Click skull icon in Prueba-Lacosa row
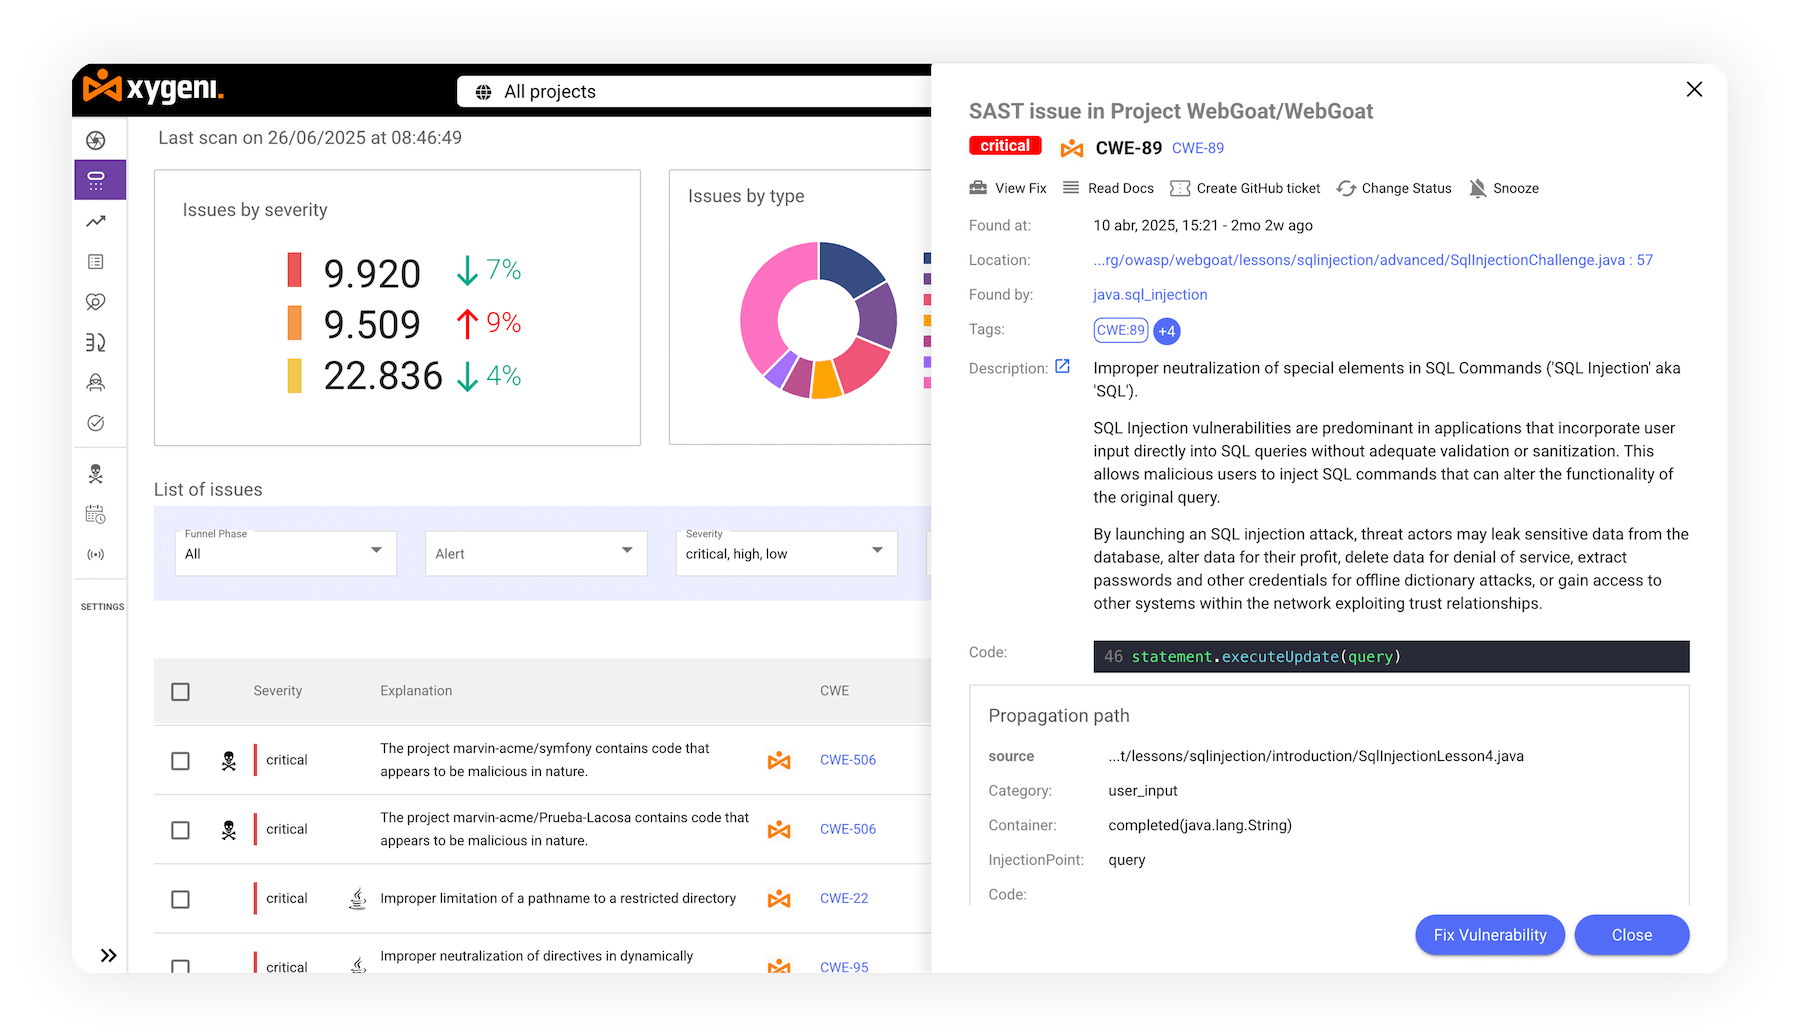This screenshot has width=1800, height=1036. [229, 830]
